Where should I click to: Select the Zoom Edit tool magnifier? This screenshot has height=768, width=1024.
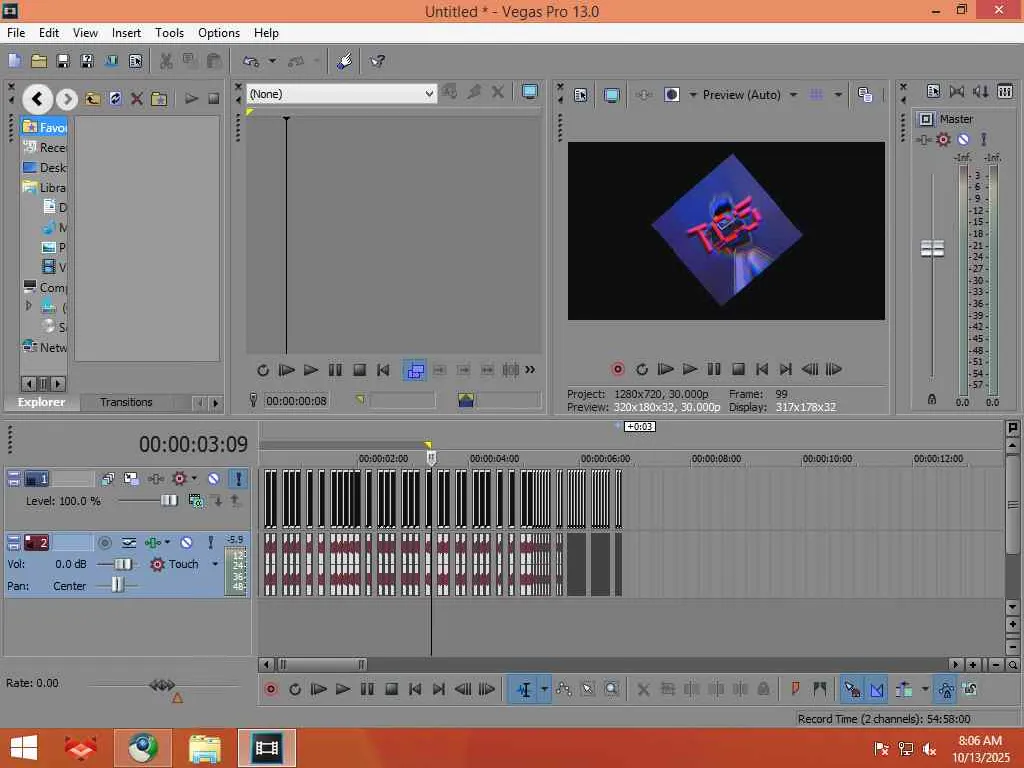(611, 690)
